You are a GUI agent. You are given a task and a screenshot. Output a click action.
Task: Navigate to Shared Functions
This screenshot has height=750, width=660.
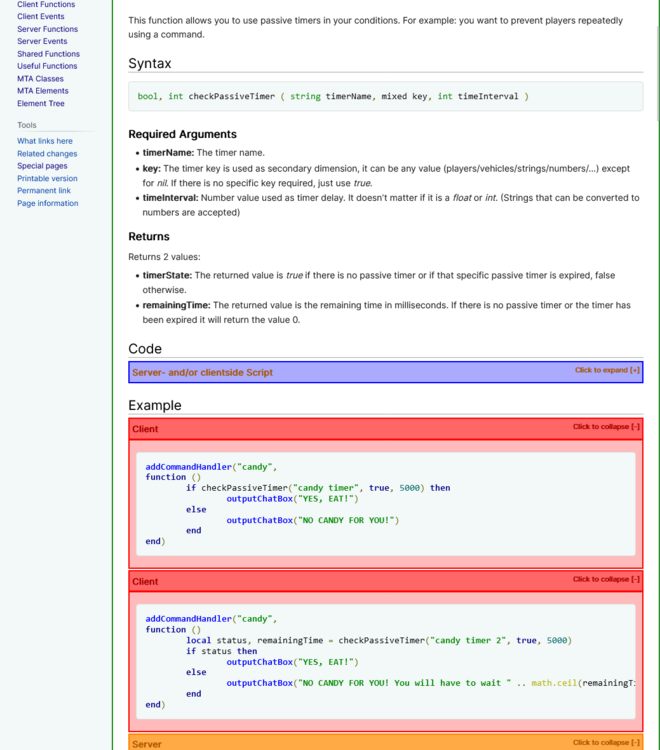pos(48,54)
